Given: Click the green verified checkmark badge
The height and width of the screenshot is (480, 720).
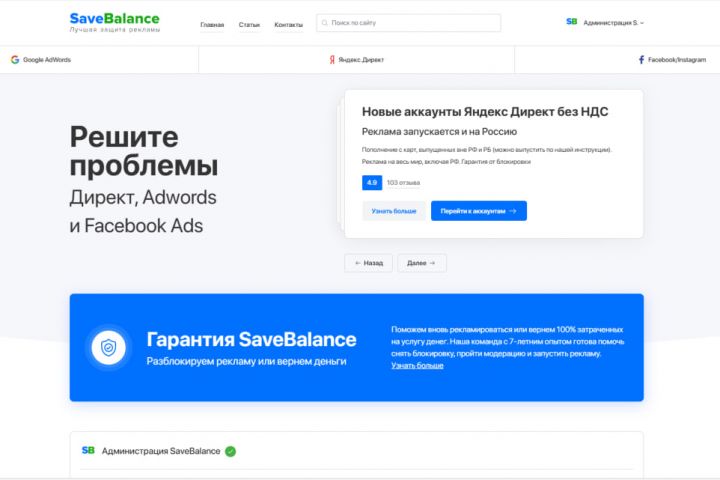Looking at the screenshot, I should tap(231, 452).
